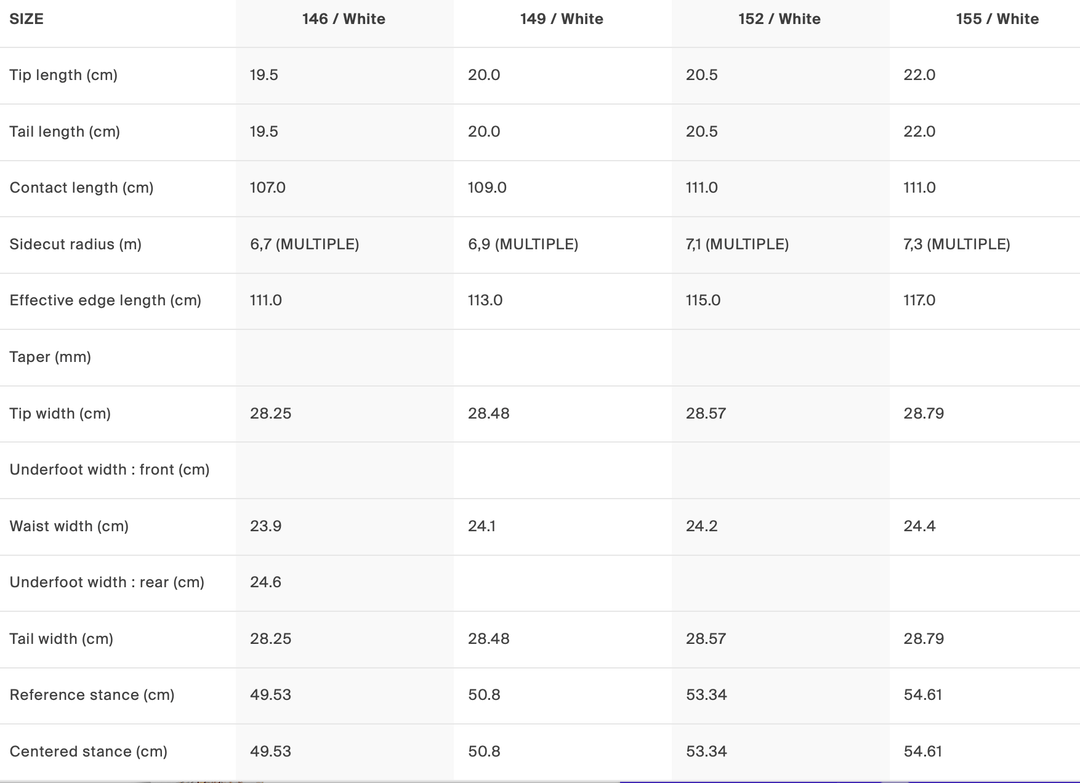Click "Underfoot width : front (cm)" label
This screenshot has height=783, width=1080.
(109, 470)
